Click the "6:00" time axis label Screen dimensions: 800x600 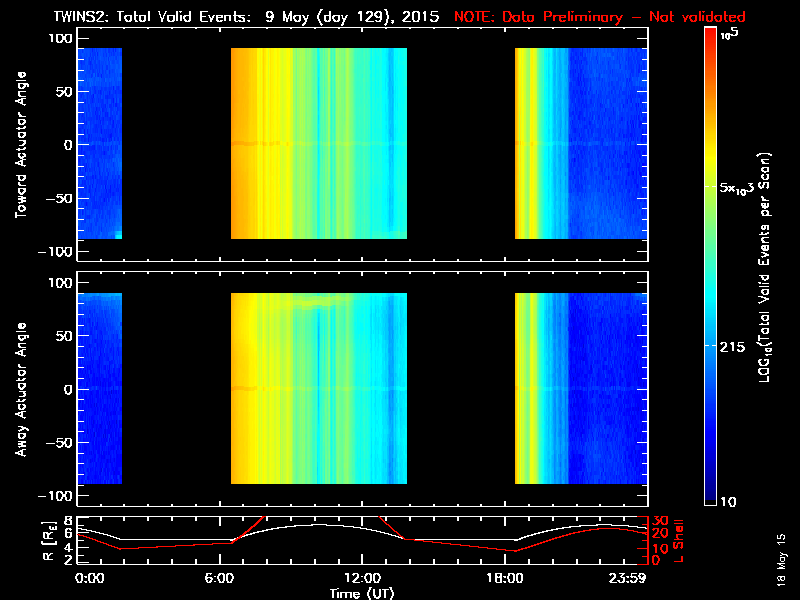pyautogui.click(x=219, y=578)
